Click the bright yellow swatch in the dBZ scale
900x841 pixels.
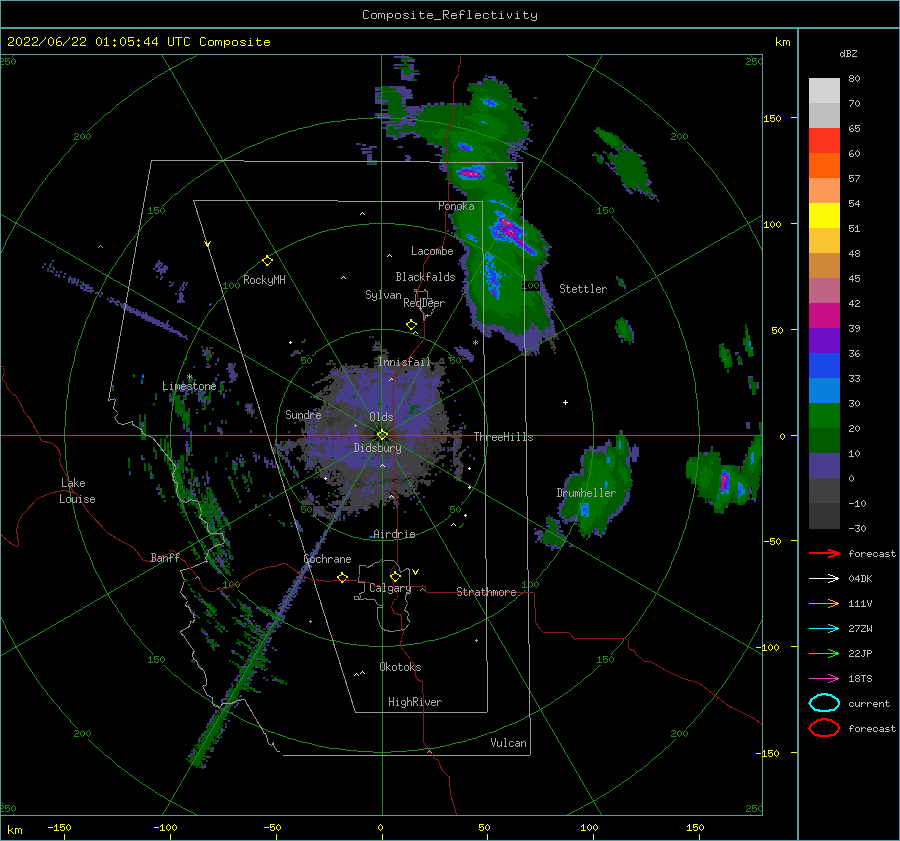[x=824, y=215]
